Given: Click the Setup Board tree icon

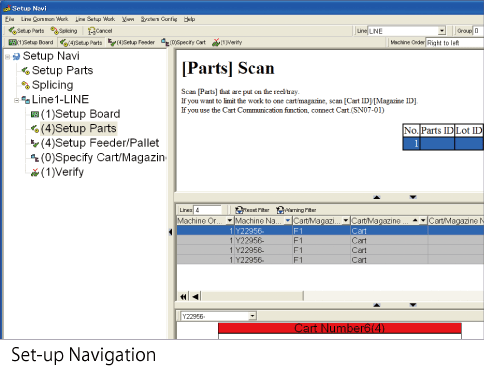Looking at the screenshot, I should click(x=35, y=114).
